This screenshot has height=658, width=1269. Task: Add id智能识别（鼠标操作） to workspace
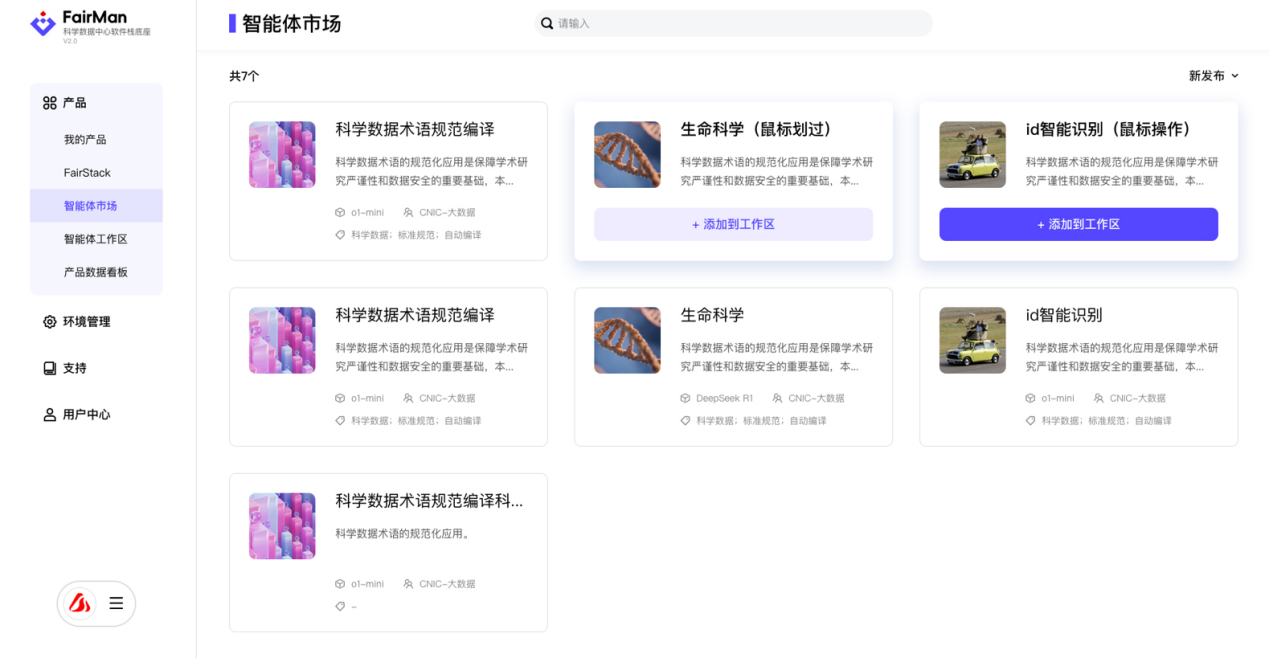(1078, 224)
